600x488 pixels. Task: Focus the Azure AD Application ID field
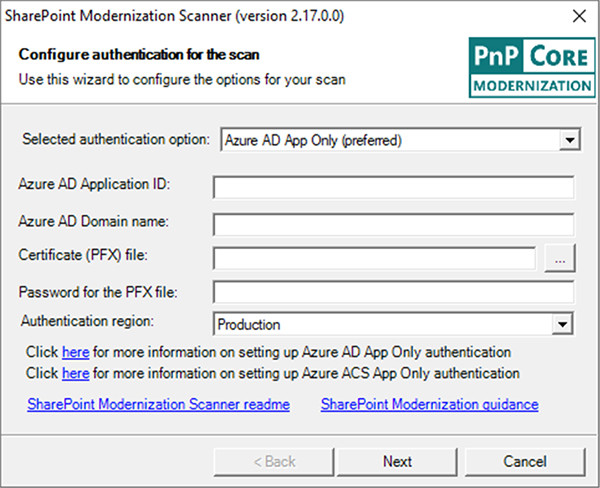(393, 187)
